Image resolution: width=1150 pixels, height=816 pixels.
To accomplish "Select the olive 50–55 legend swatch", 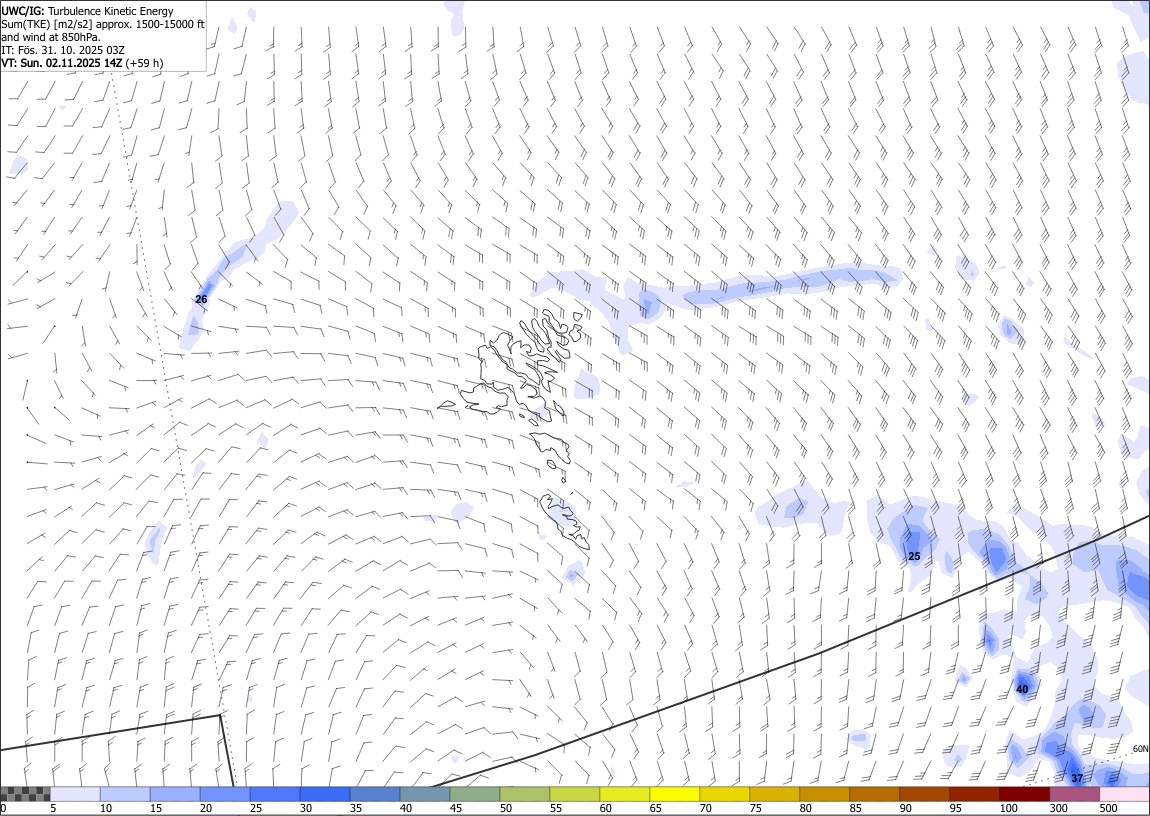I will pos(525,794).
